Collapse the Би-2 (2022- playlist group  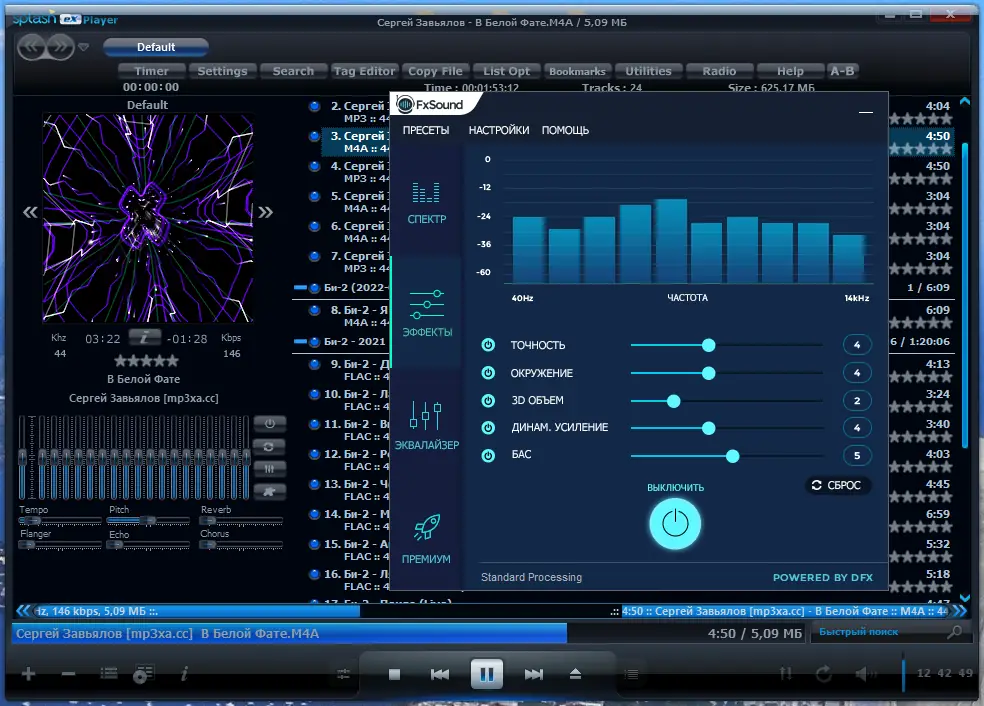click(300, 287)
